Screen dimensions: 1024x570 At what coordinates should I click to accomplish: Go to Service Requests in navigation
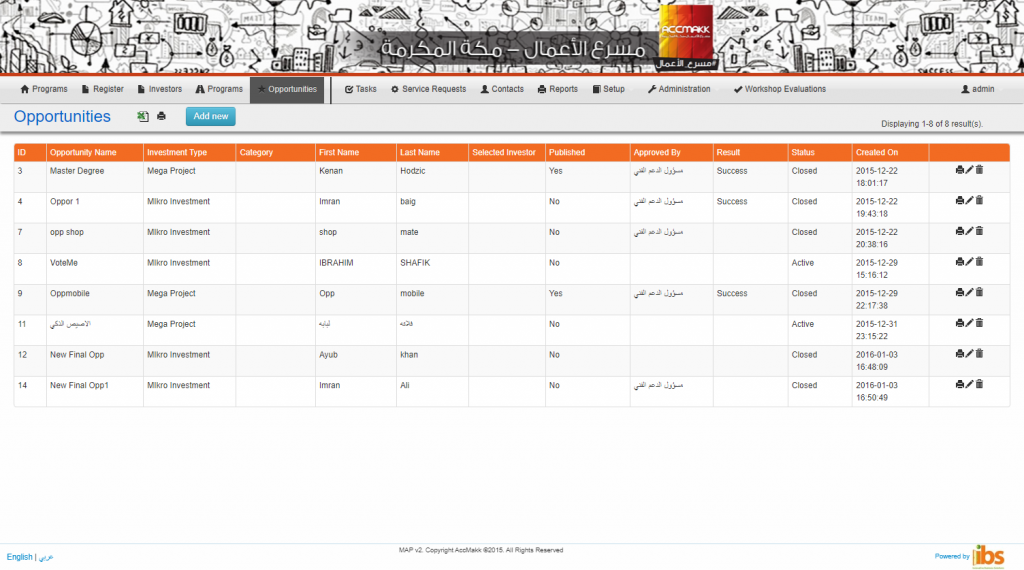[428, 89]
